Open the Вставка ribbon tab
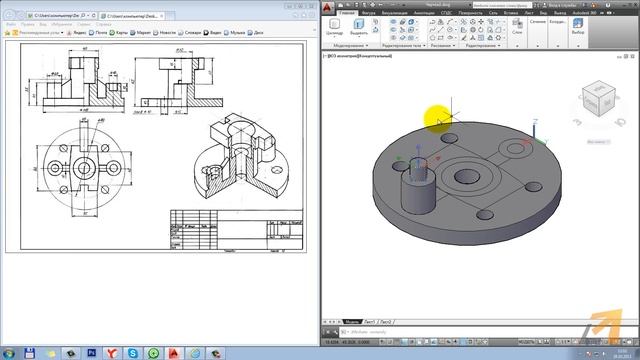Image resolution: width=640 pixels, height=360 pixels. click(x=511, y=13)
